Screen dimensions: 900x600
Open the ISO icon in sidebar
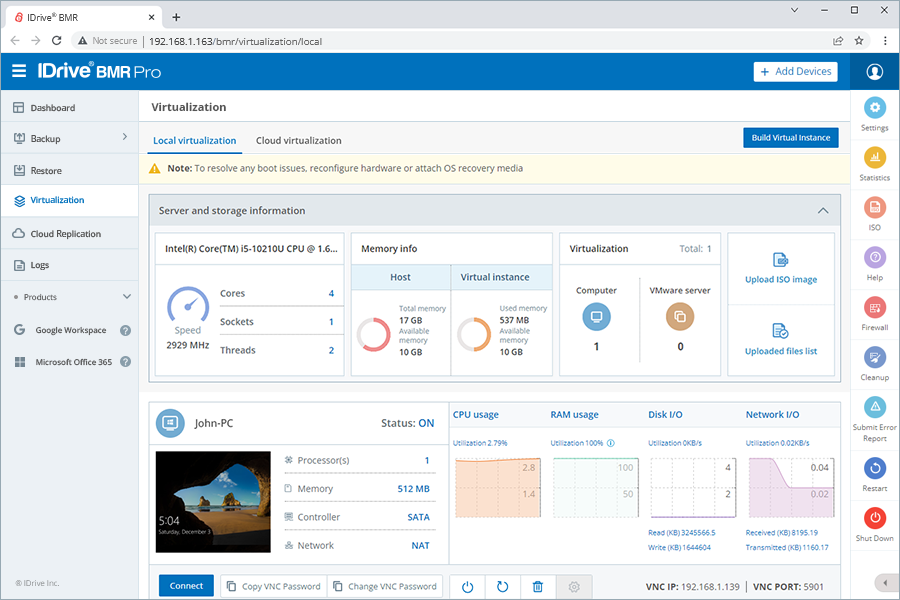[874, 207]
